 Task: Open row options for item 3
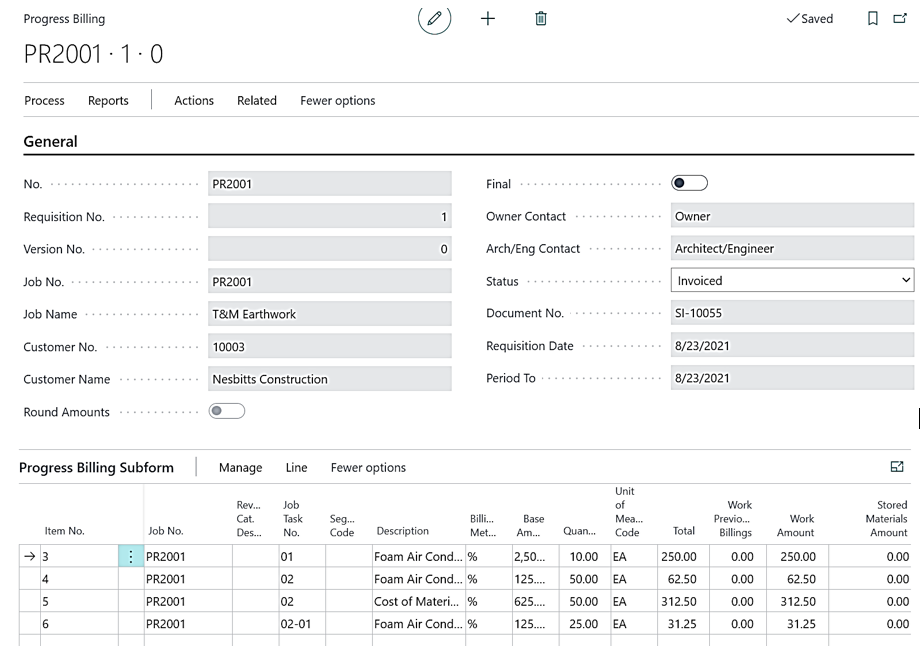pos(131,556)
